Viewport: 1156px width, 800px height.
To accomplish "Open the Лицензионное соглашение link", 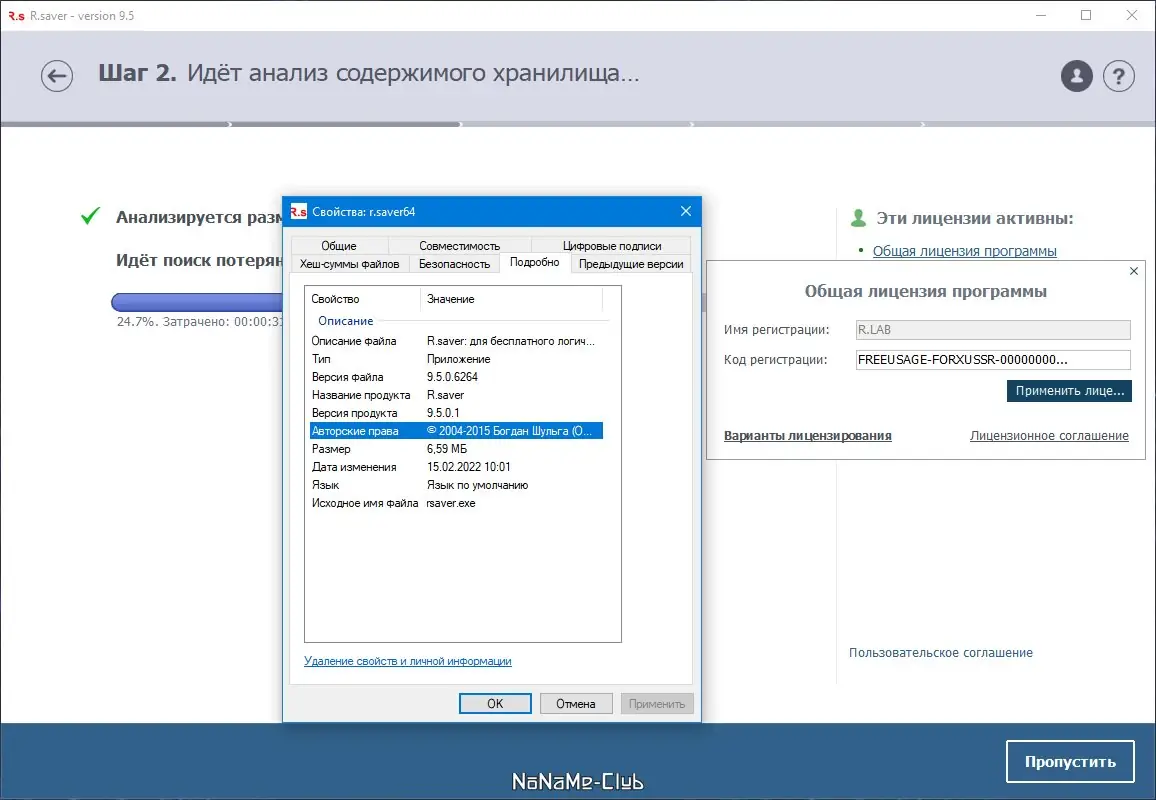I will pyautogui.click(x=1049, y=436).
